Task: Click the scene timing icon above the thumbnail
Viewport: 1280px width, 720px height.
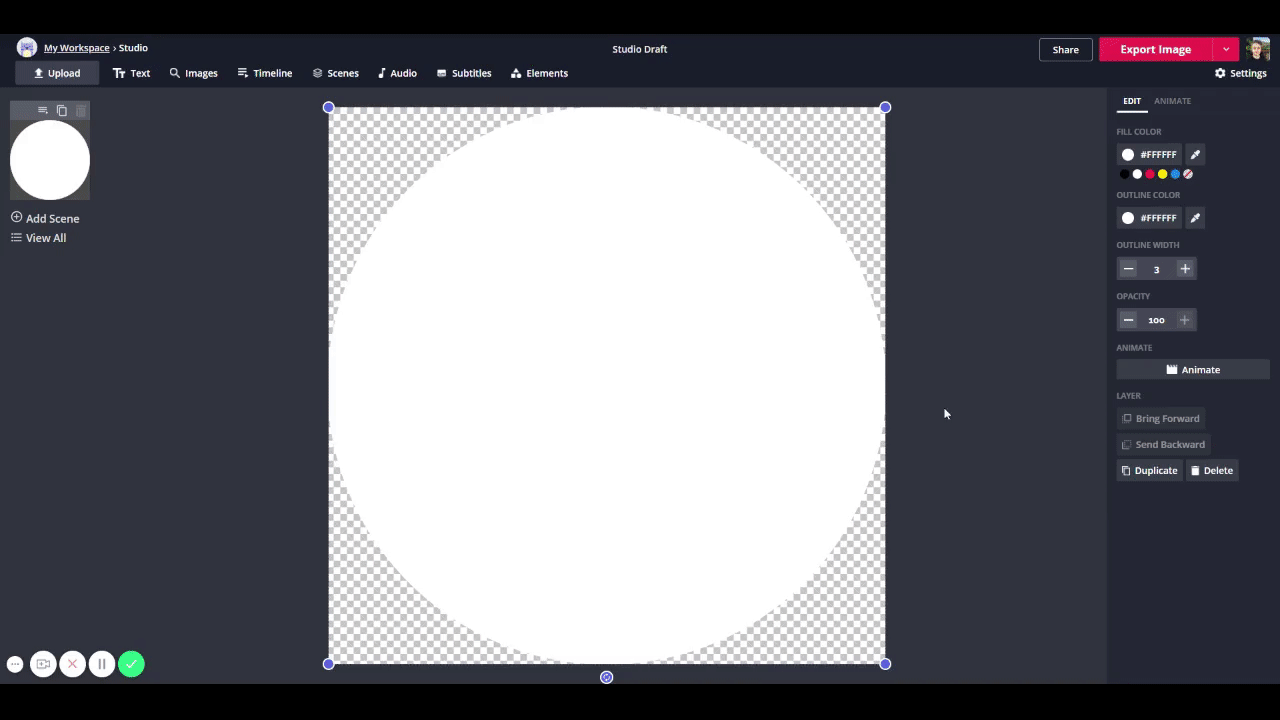Action: [42, 110]
